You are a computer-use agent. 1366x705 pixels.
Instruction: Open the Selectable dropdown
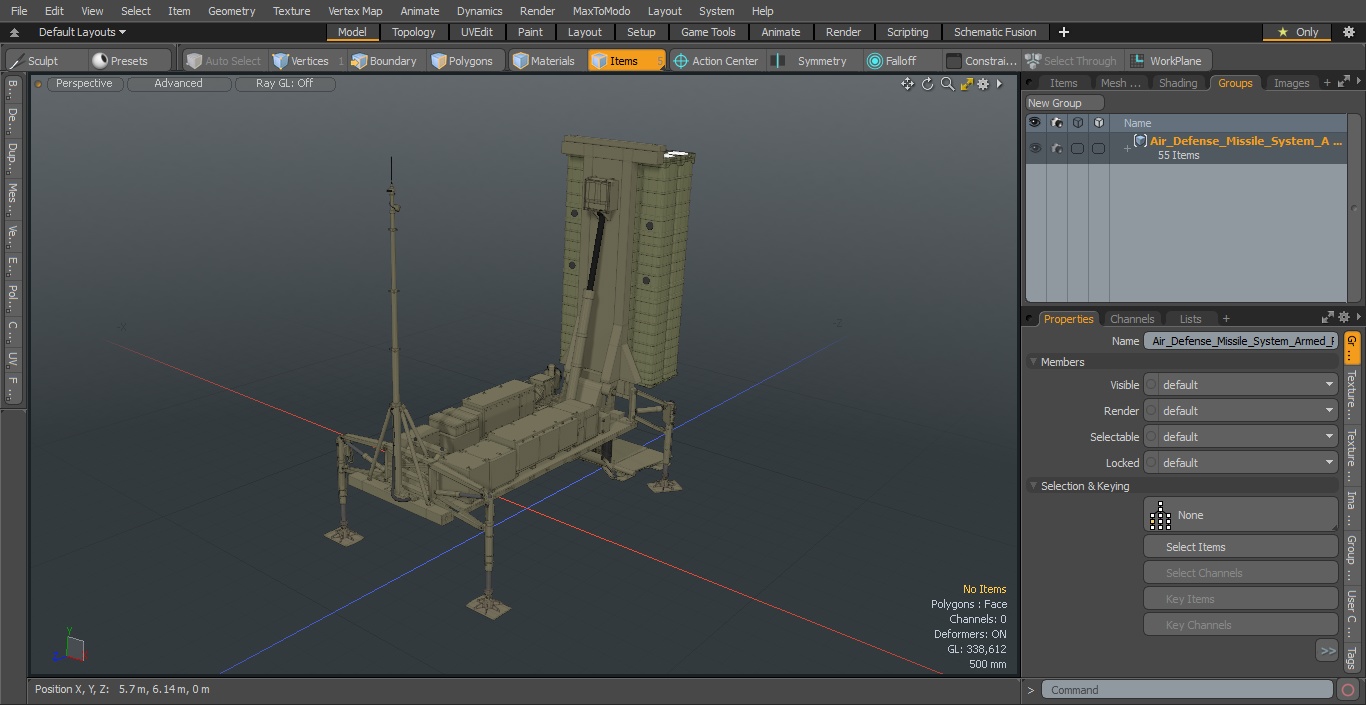(1240, 437)
